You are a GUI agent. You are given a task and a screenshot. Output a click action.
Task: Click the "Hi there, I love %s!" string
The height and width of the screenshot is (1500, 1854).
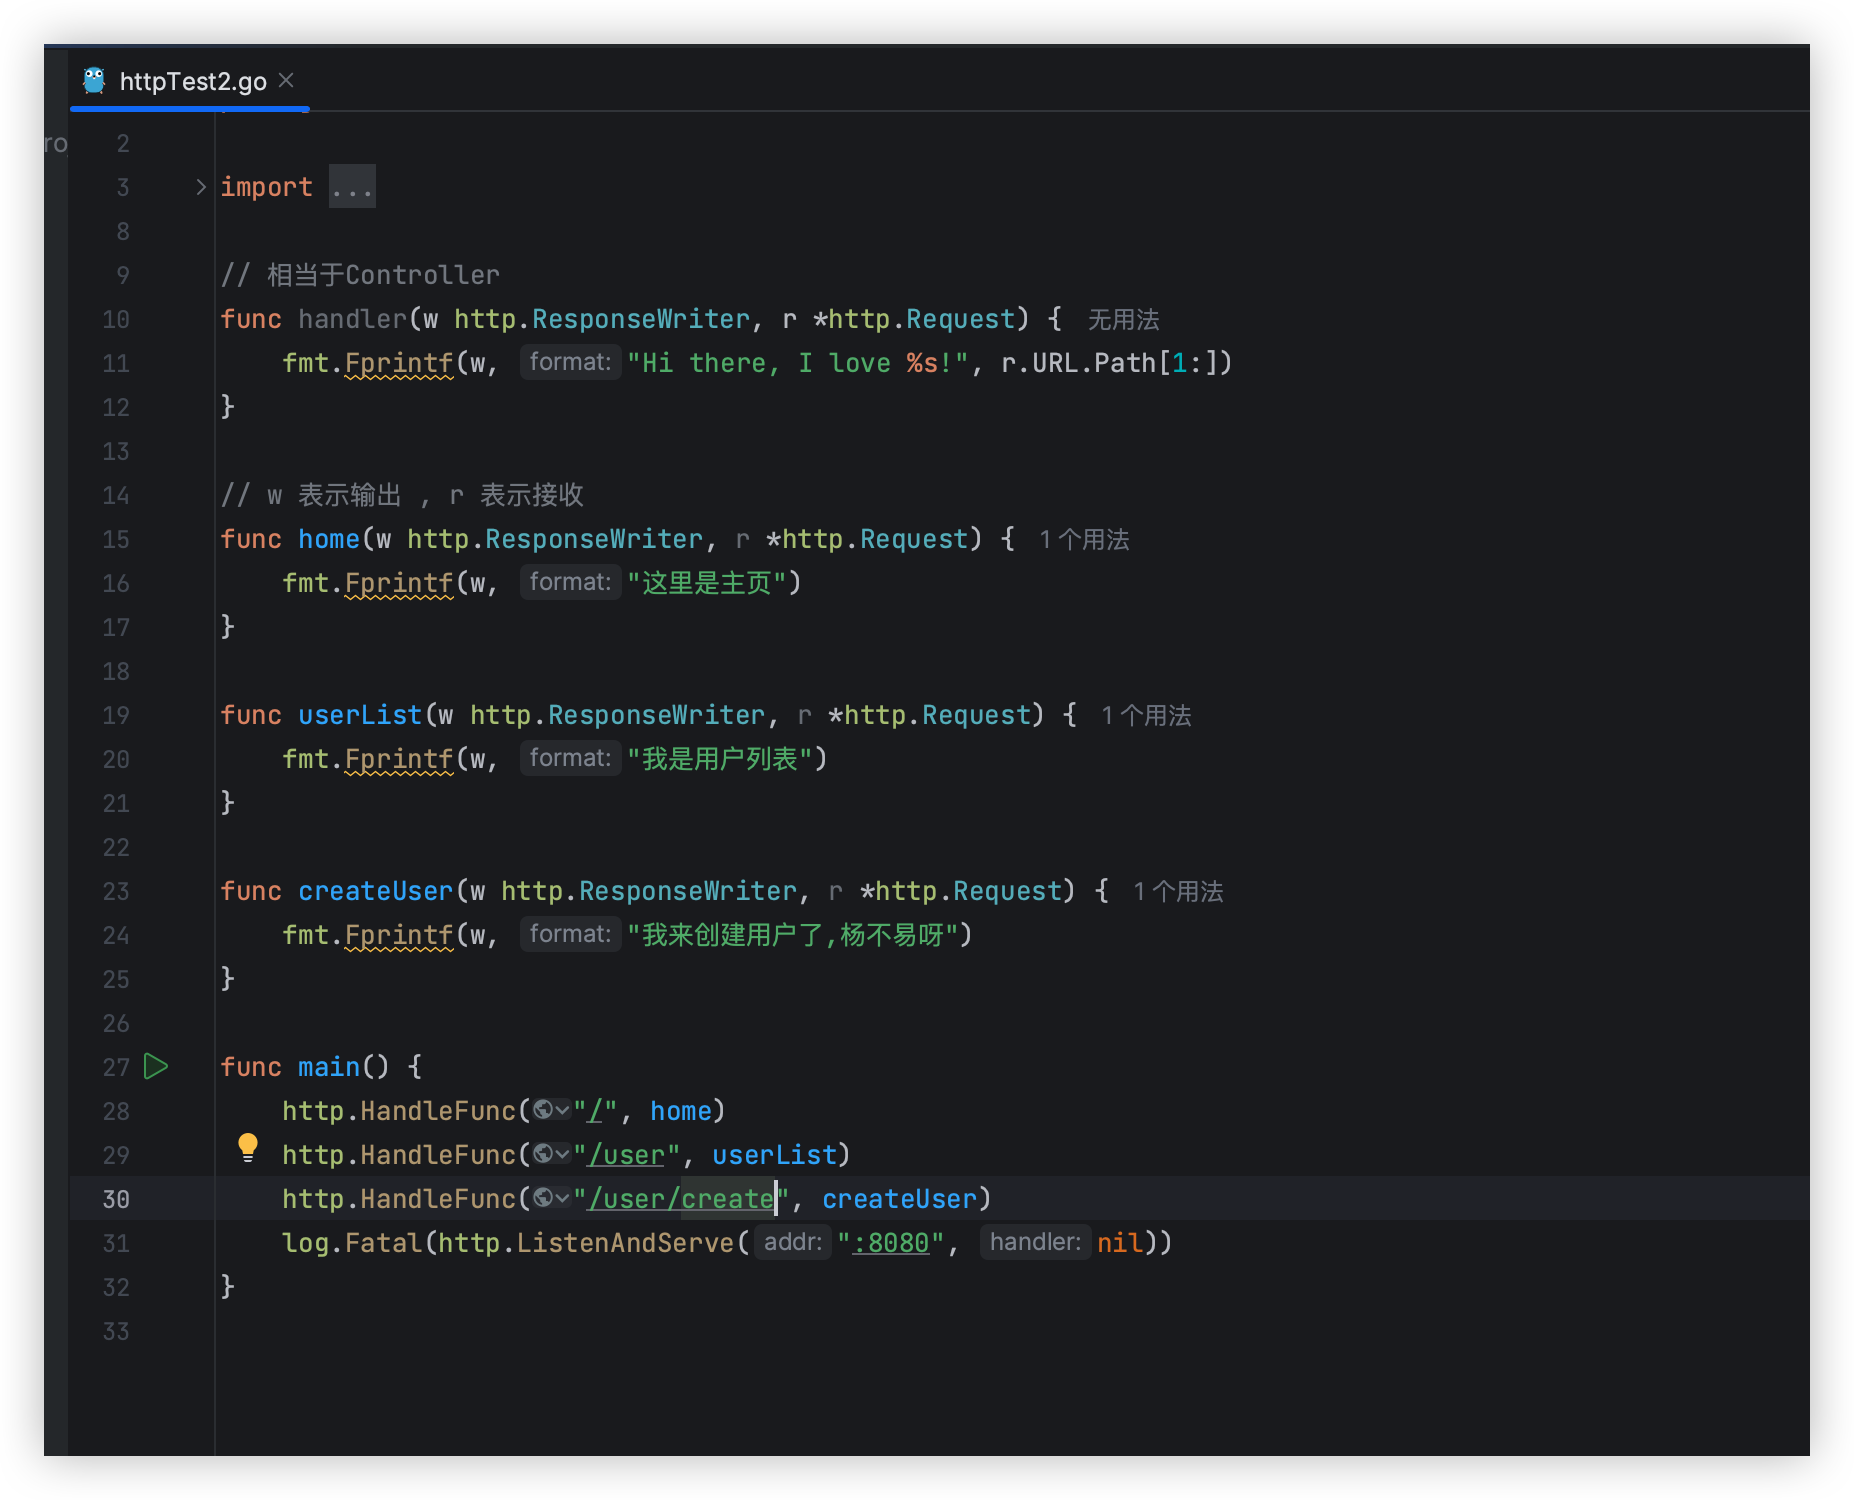pyautogui.click(x=798, y=363)
